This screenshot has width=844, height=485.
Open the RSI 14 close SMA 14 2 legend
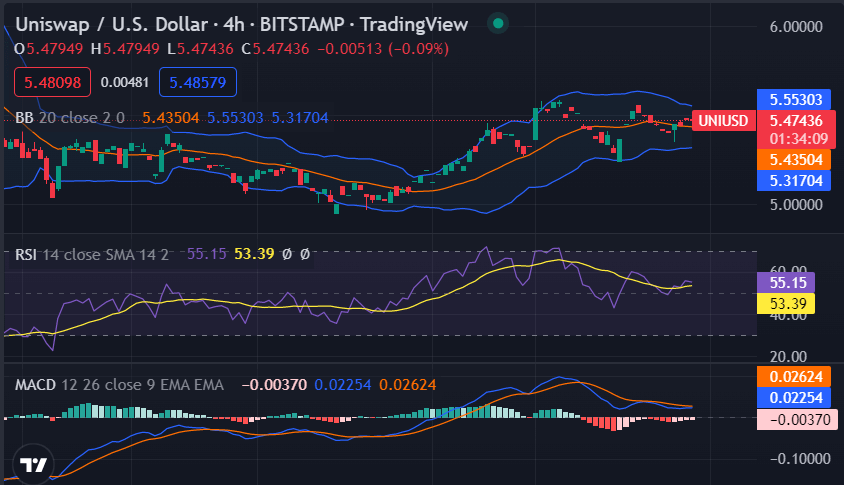(92, 254)
